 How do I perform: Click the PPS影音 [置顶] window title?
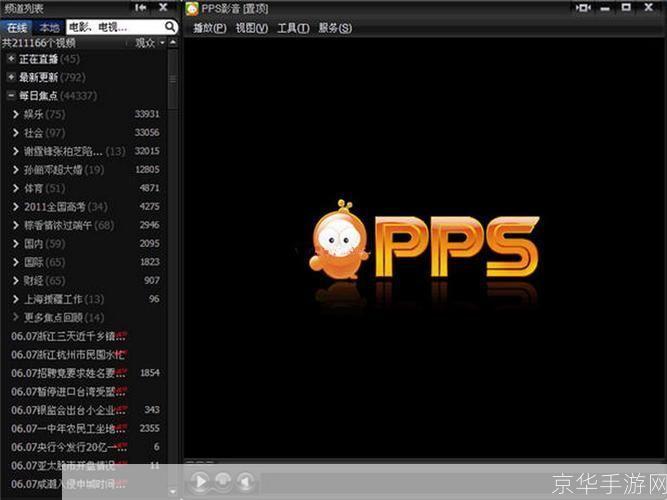[x=235, y=9]
